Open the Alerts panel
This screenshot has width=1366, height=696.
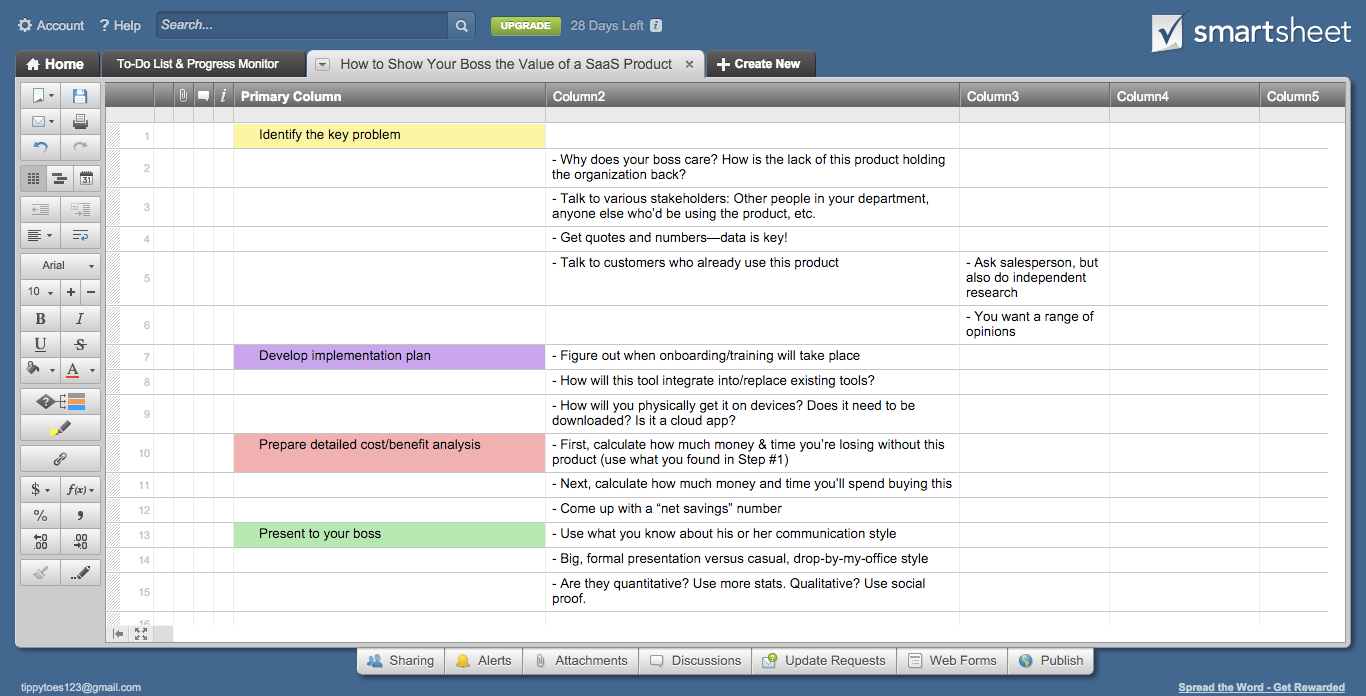coord(484,661)
